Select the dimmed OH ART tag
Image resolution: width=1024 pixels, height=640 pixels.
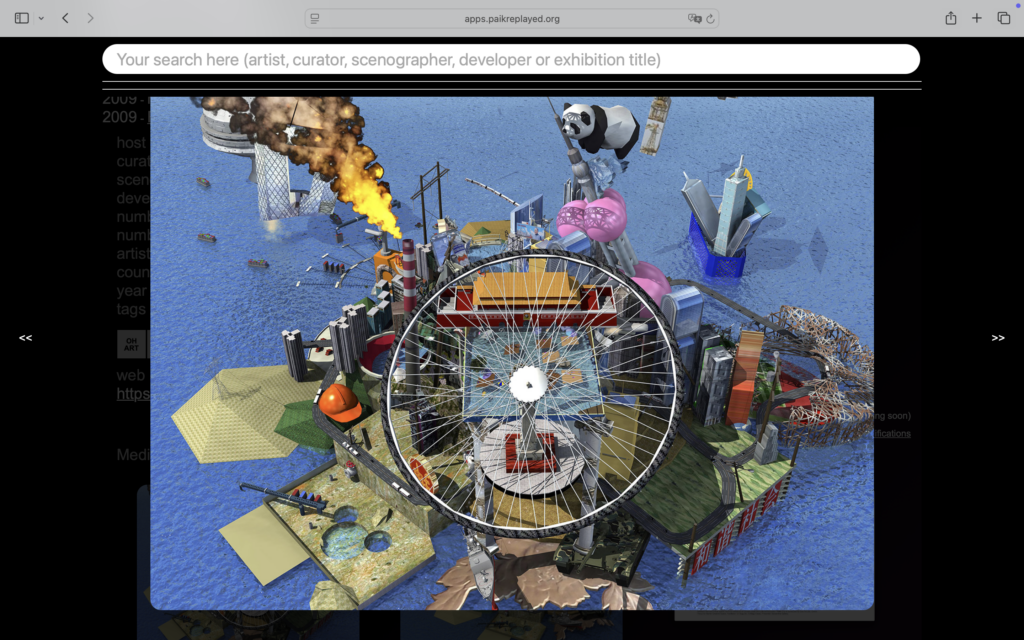[x=130, y=345]
